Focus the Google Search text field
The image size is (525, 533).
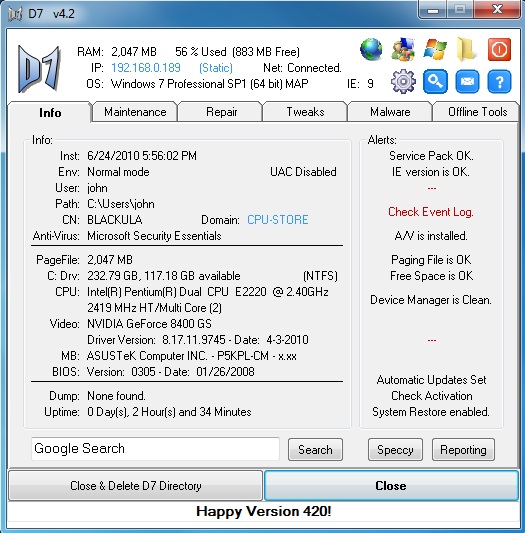tap(155, 449)
